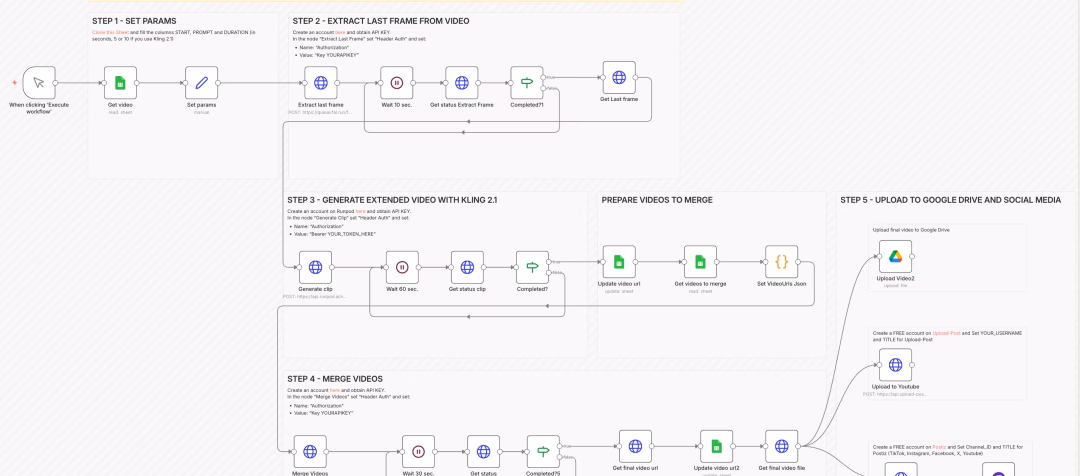Select the 'Get videos to merge' sheet node
Image resolution: width=1080 pixels, height=476 pixels.
700,262
